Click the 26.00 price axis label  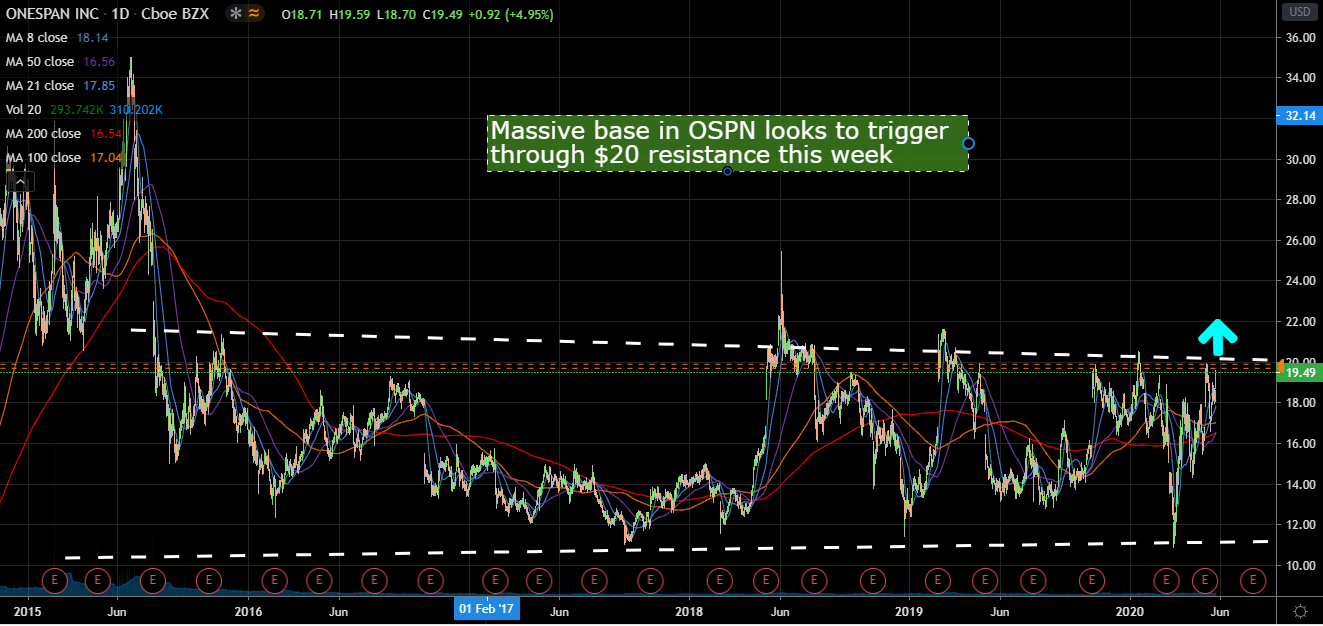tap(1299, 241)
